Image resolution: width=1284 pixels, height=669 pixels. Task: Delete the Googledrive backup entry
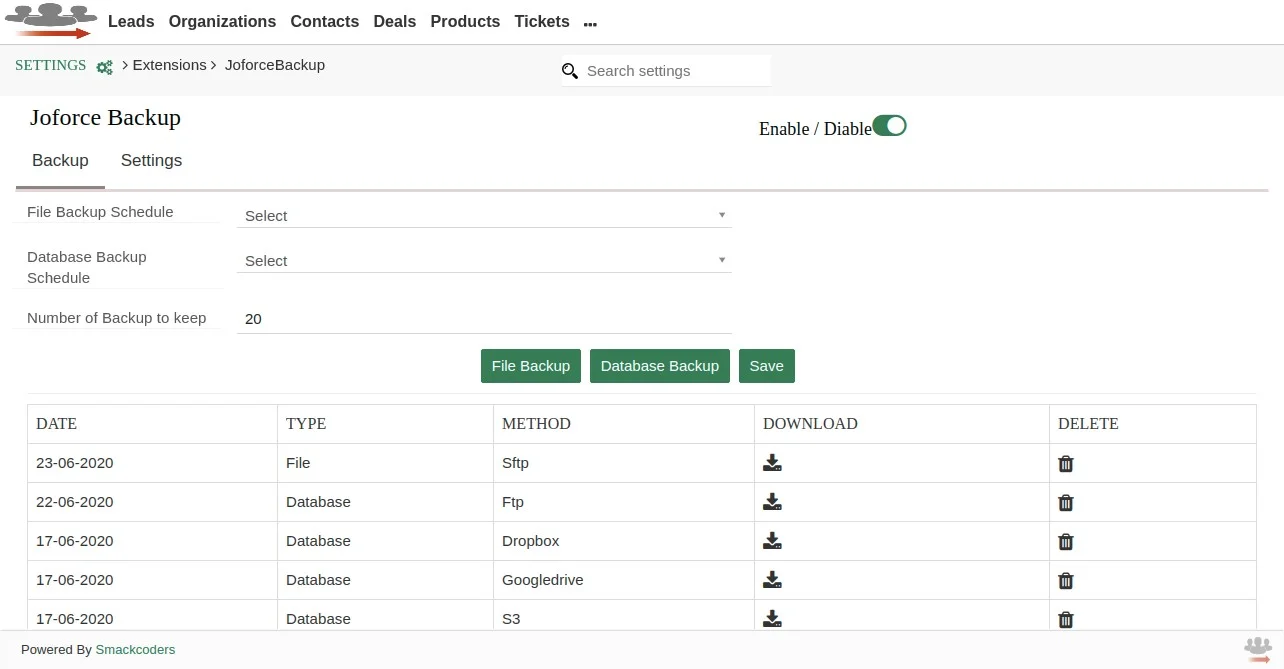click(1065, 580)
